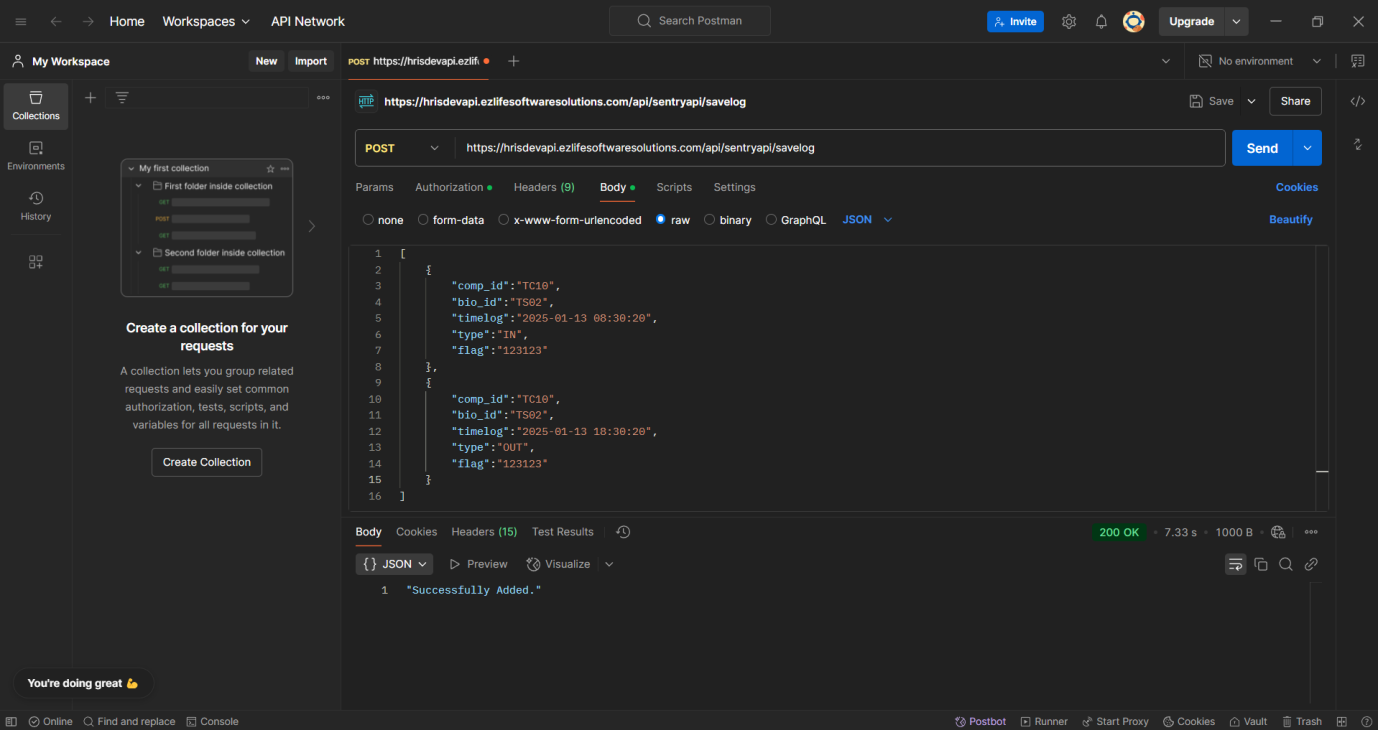Create new collection with plus icon
The height and width of the screenshot is (730, 1378).
(90, 97)
